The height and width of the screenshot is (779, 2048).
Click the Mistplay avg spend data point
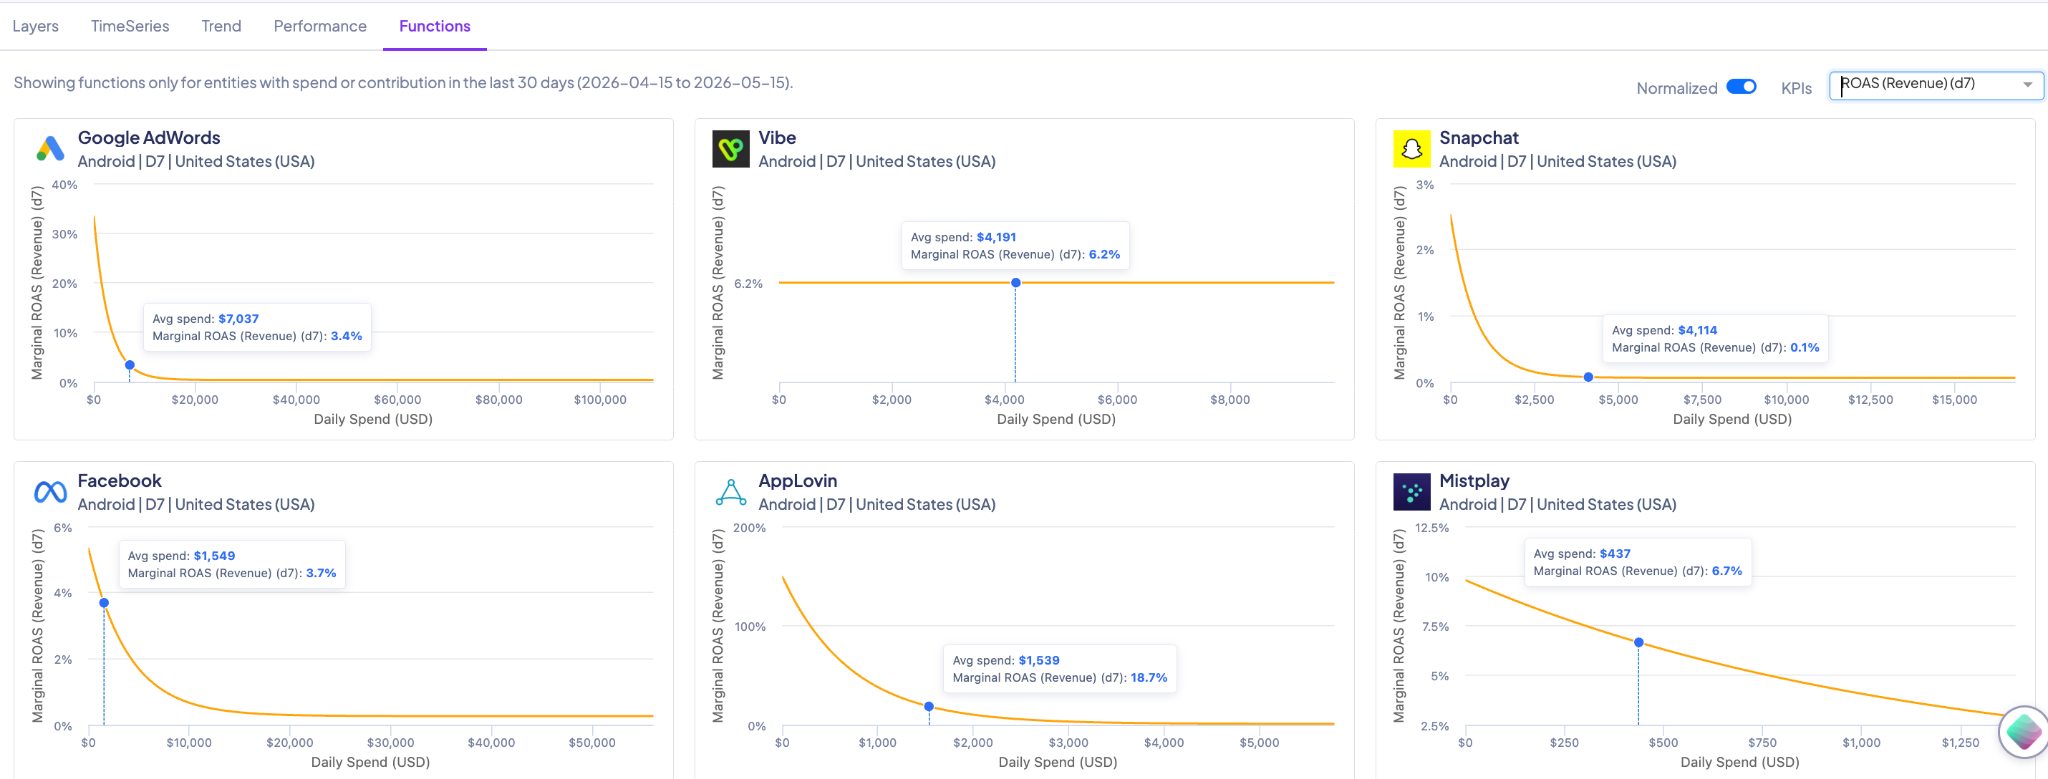click(1638, 642)
